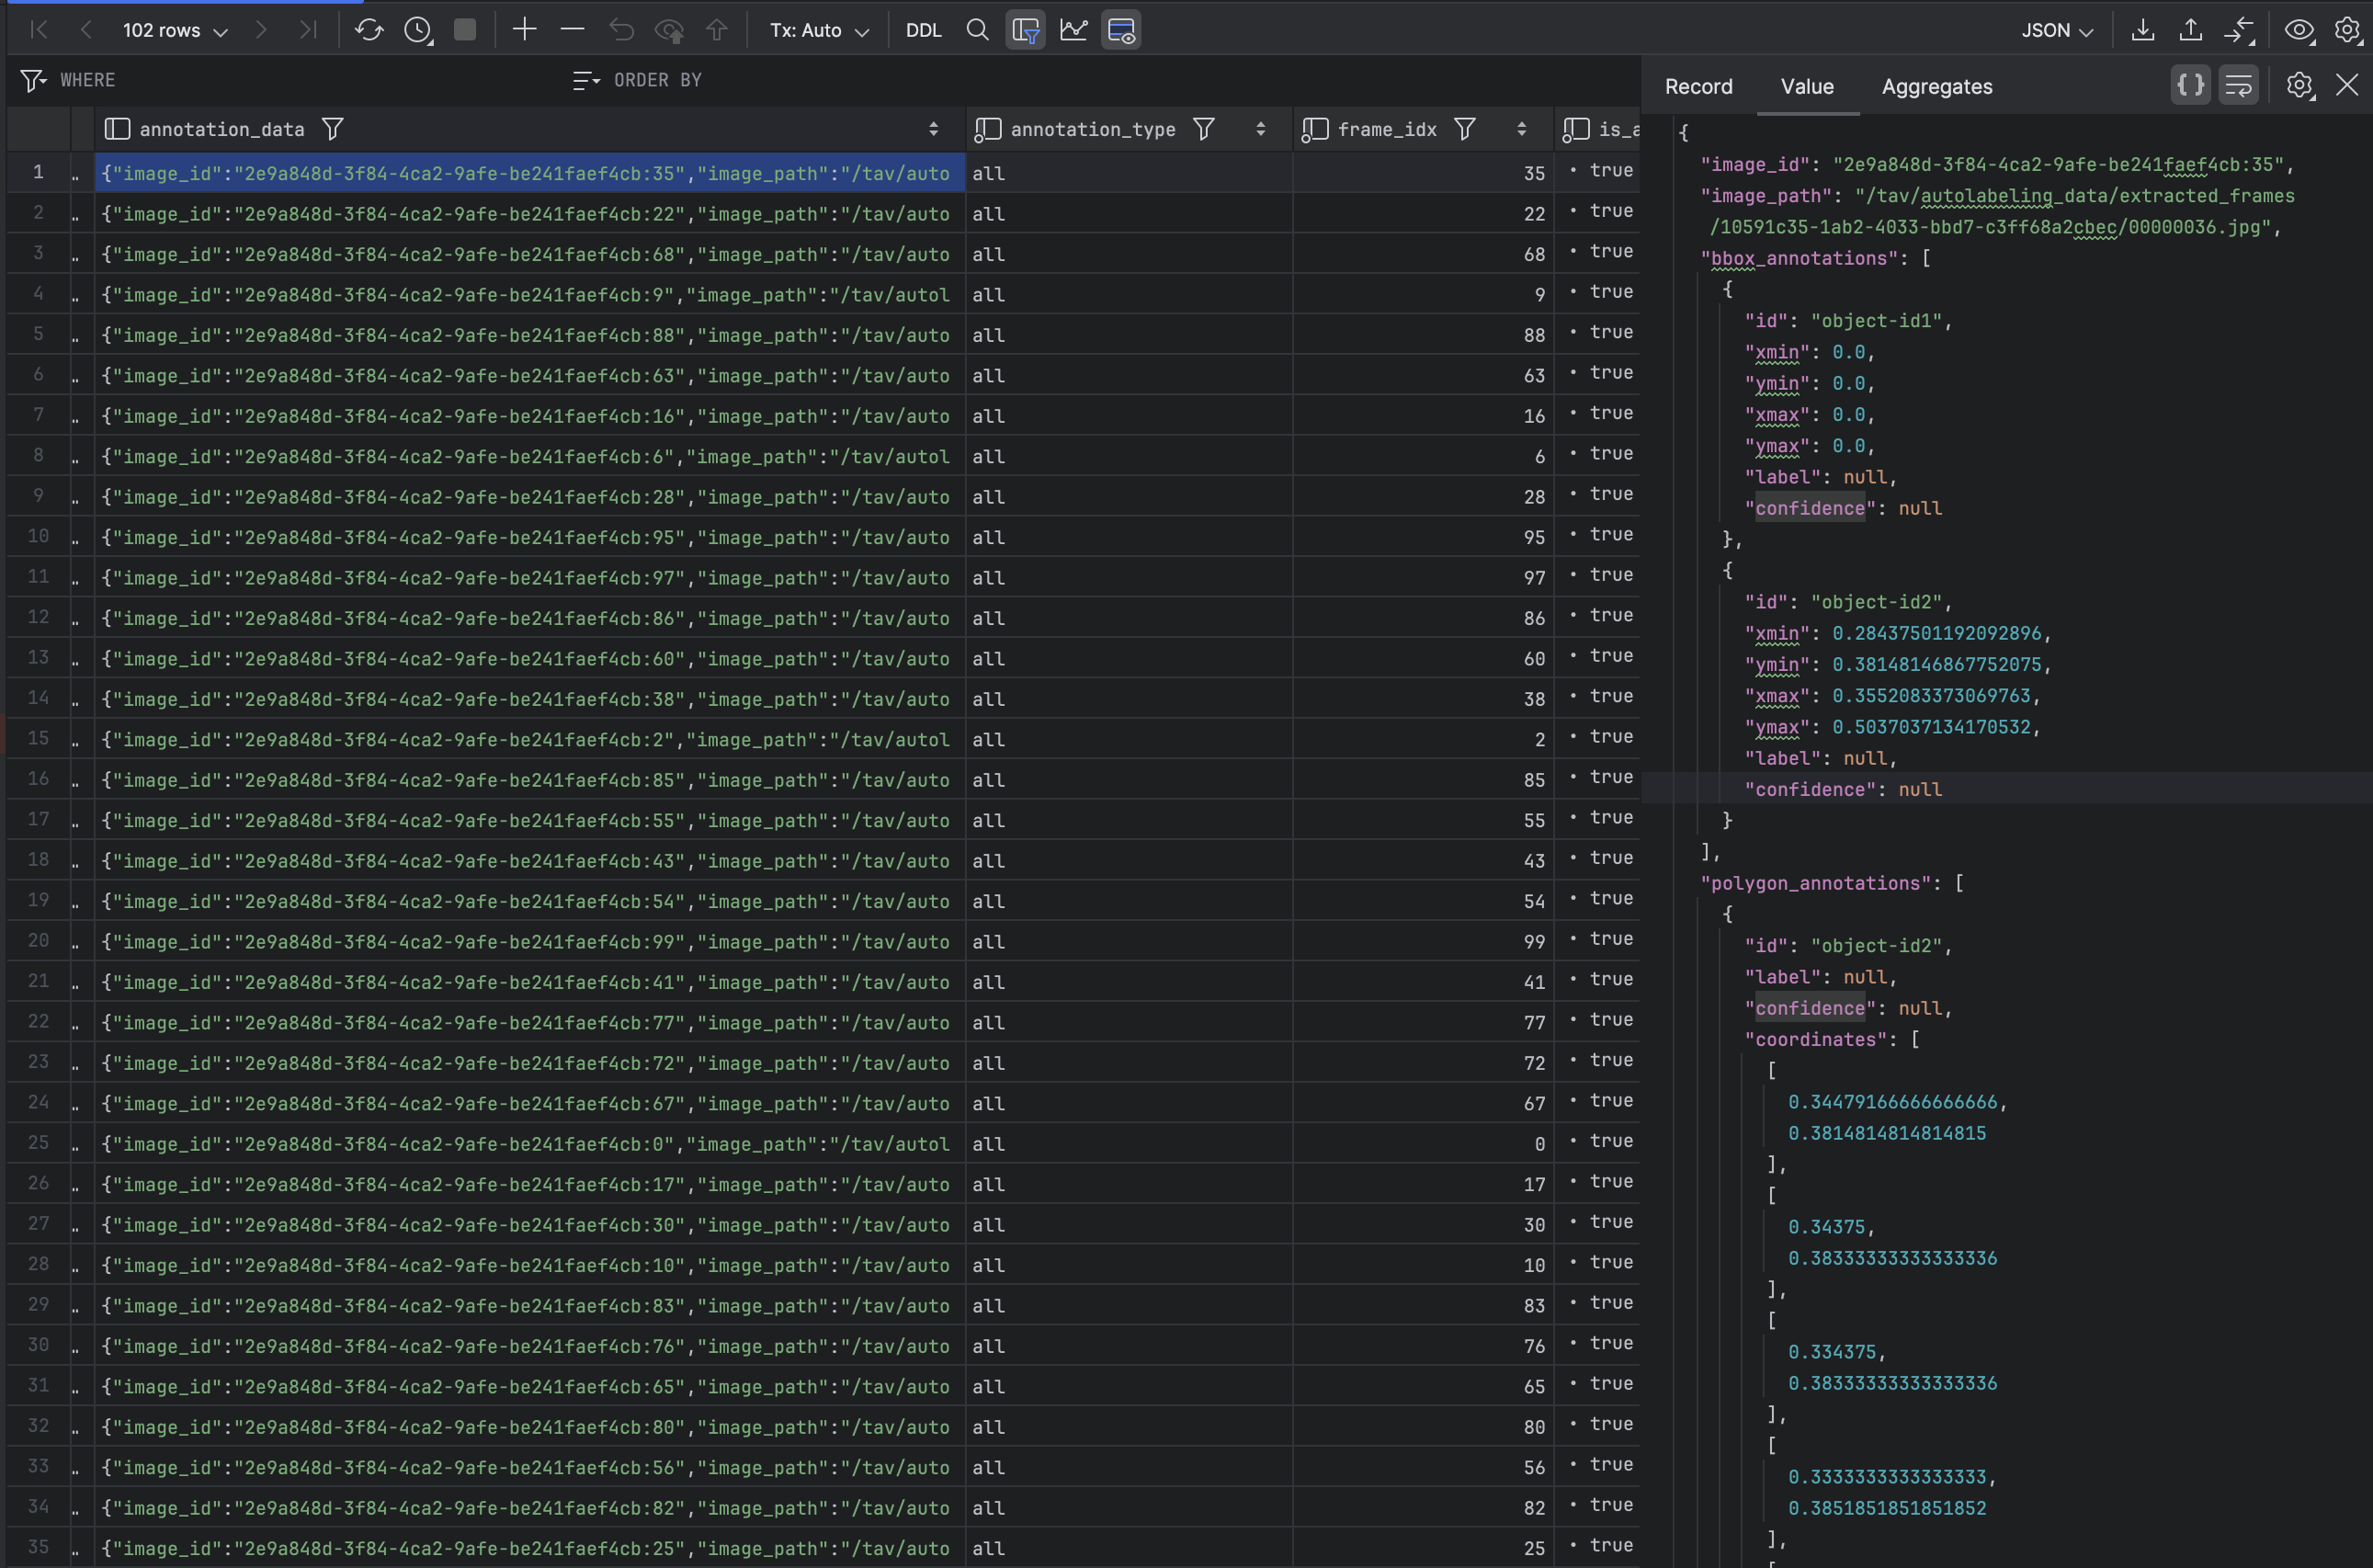The image size is (2373, 1568).
Task: Open the JSON extractor format dropdown
Action: pyautogui.click(x=2056, y=30)
